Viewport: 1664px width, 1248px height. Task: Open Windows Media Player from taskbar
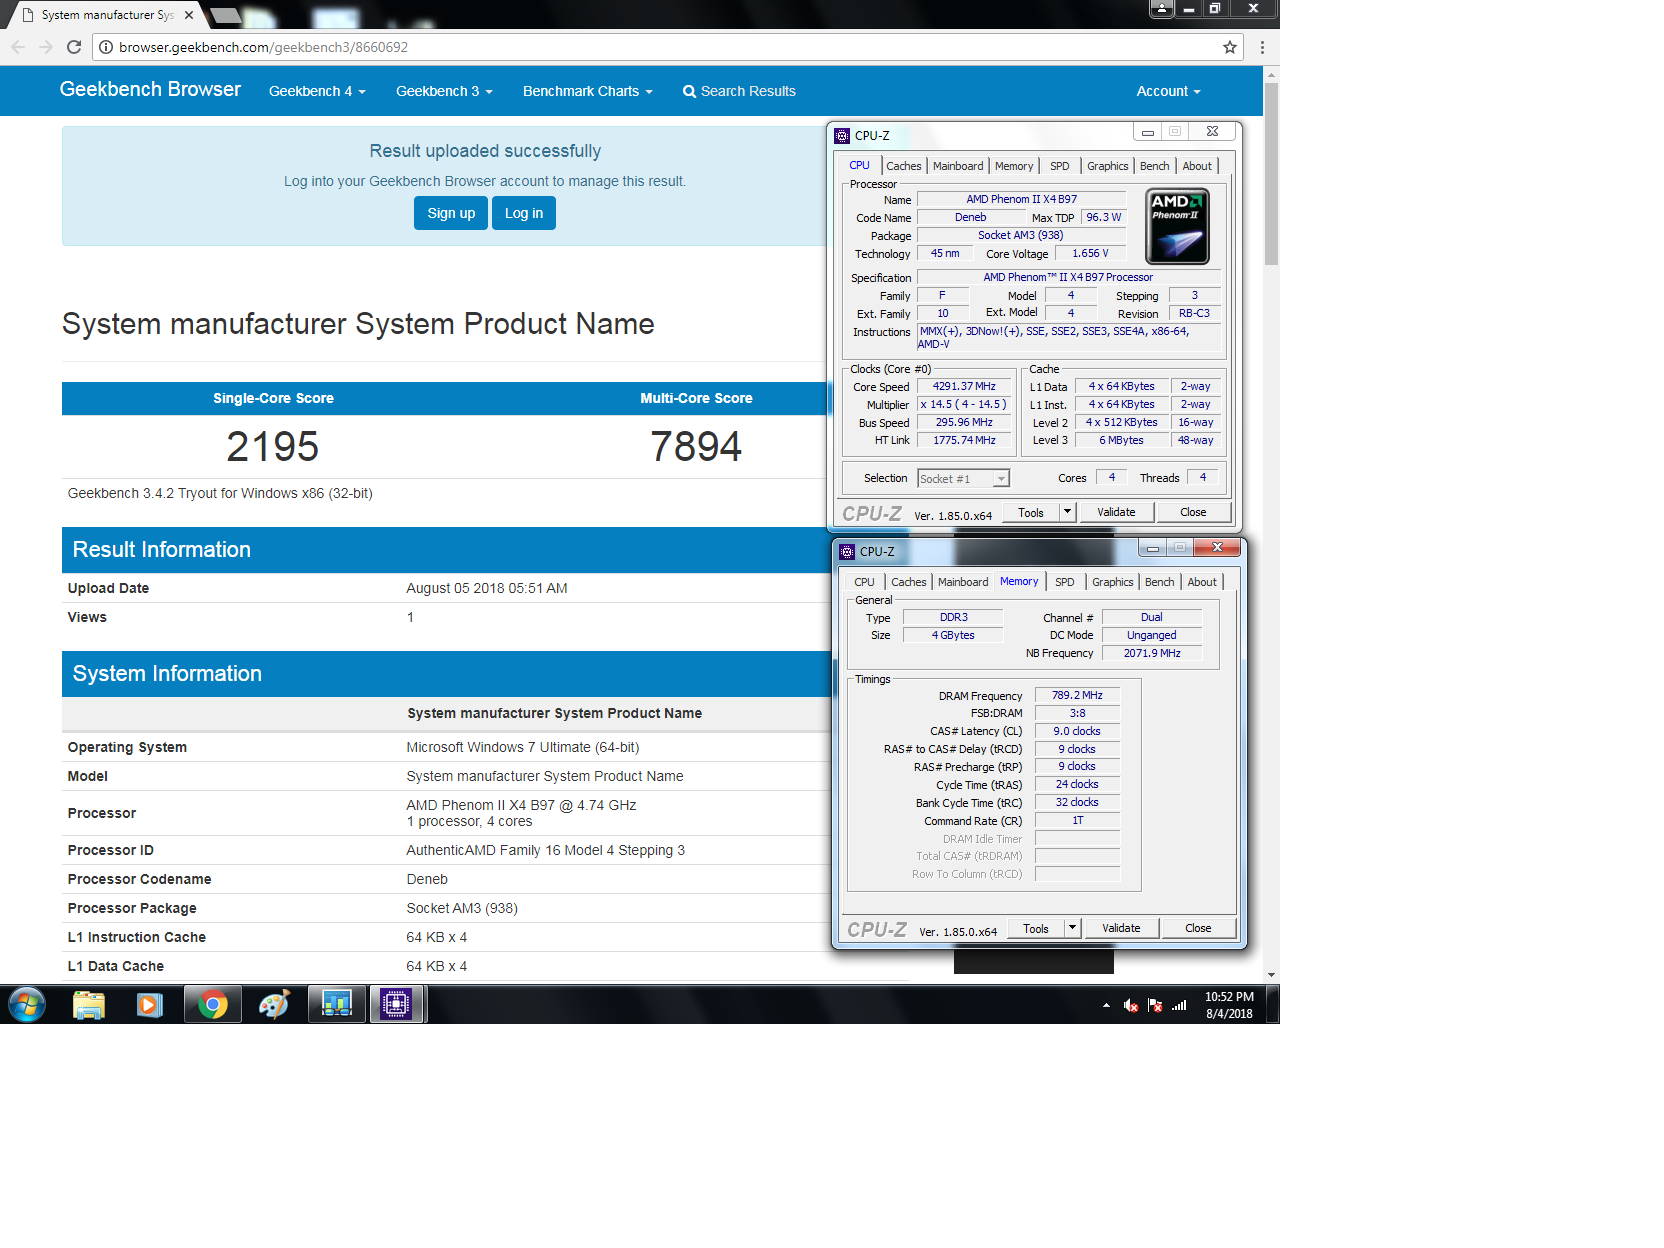pos(150,1004)
